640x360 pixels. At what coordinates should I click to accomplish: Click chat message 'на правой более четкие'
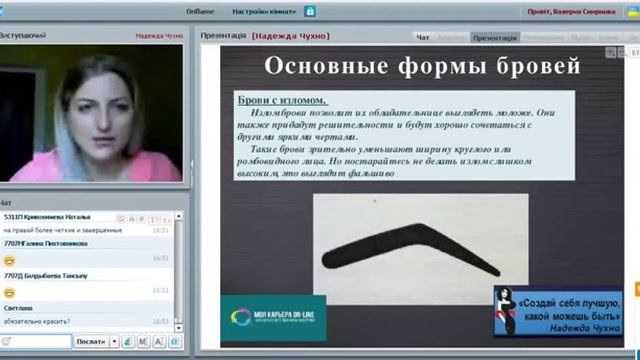click(63, 230)
